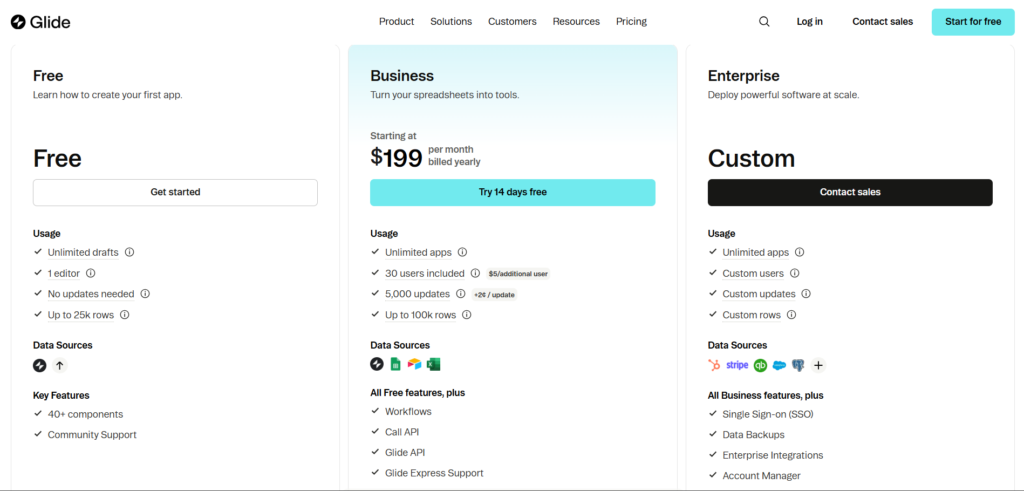Click Get started on the Free plan
Screen dimensions: 1024x491
(x=175, y=193)
